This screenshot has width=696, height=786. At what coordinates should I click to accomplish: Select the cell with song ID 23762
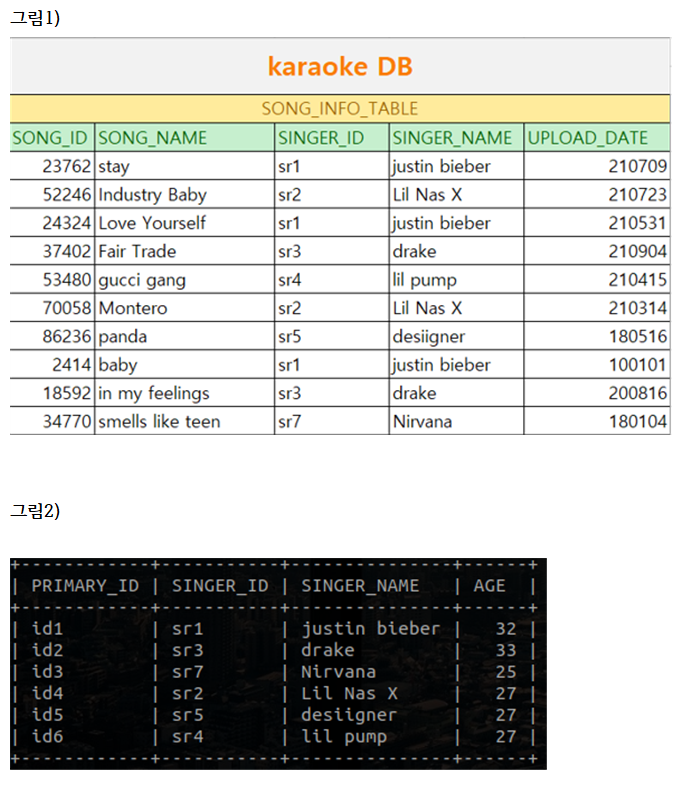point(52,166)
